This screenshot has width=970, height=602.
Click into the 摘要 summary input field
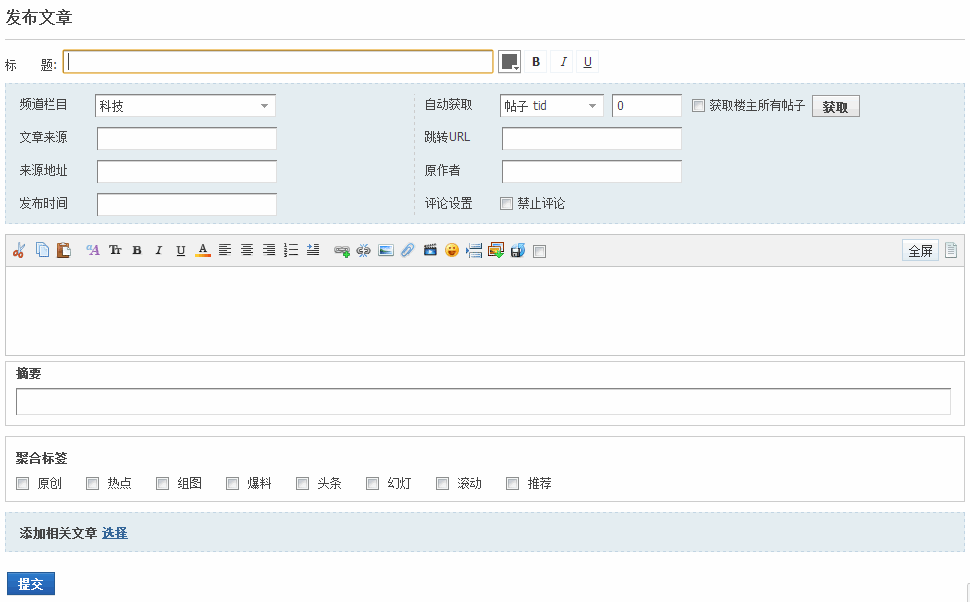[x=483, y=401]
